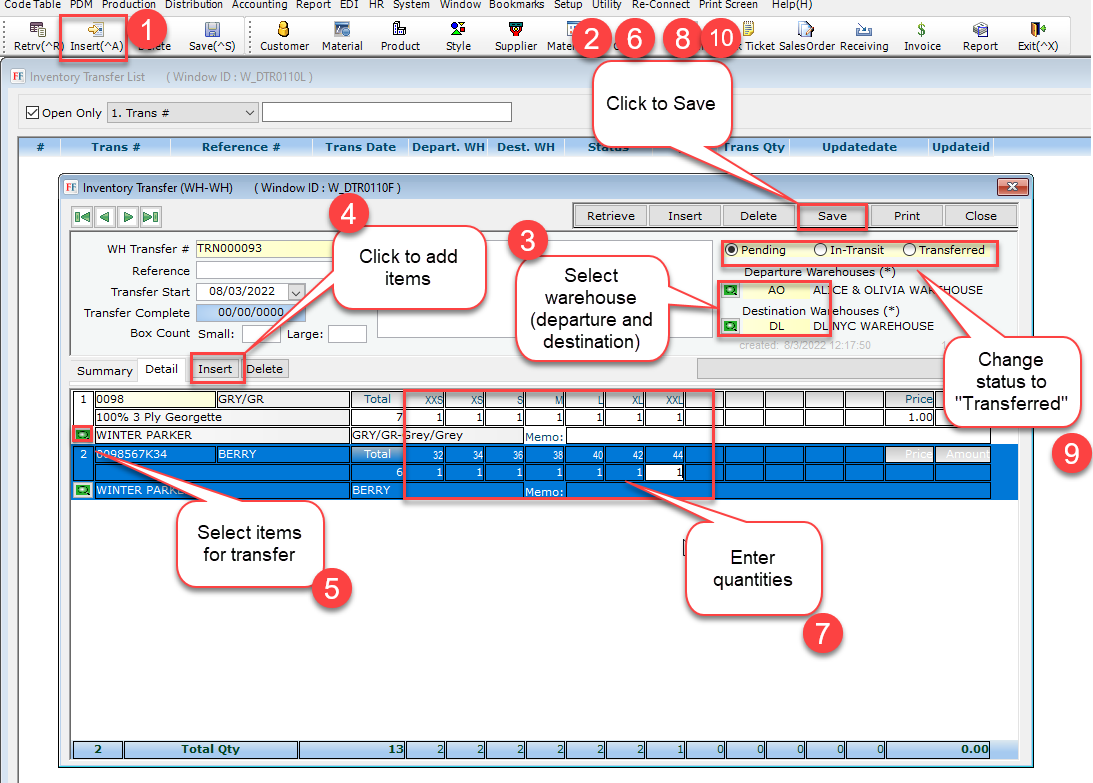The height and width of the screenshot is (783, 1093).
Task: Click the Save(^S) floppy disk toolbar icon
Action: coord(212,32)
